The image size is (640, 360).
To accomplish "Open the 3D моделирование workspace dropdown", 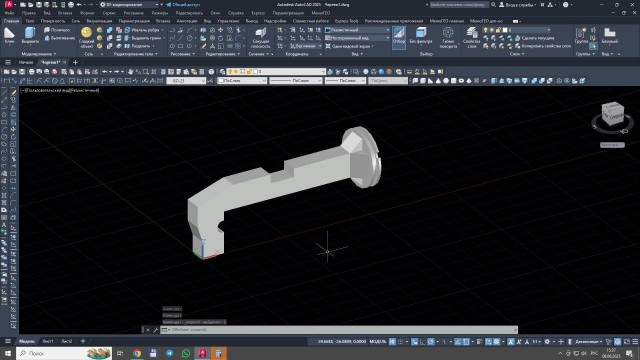I will pyautogui.click(x=130, y=4).
